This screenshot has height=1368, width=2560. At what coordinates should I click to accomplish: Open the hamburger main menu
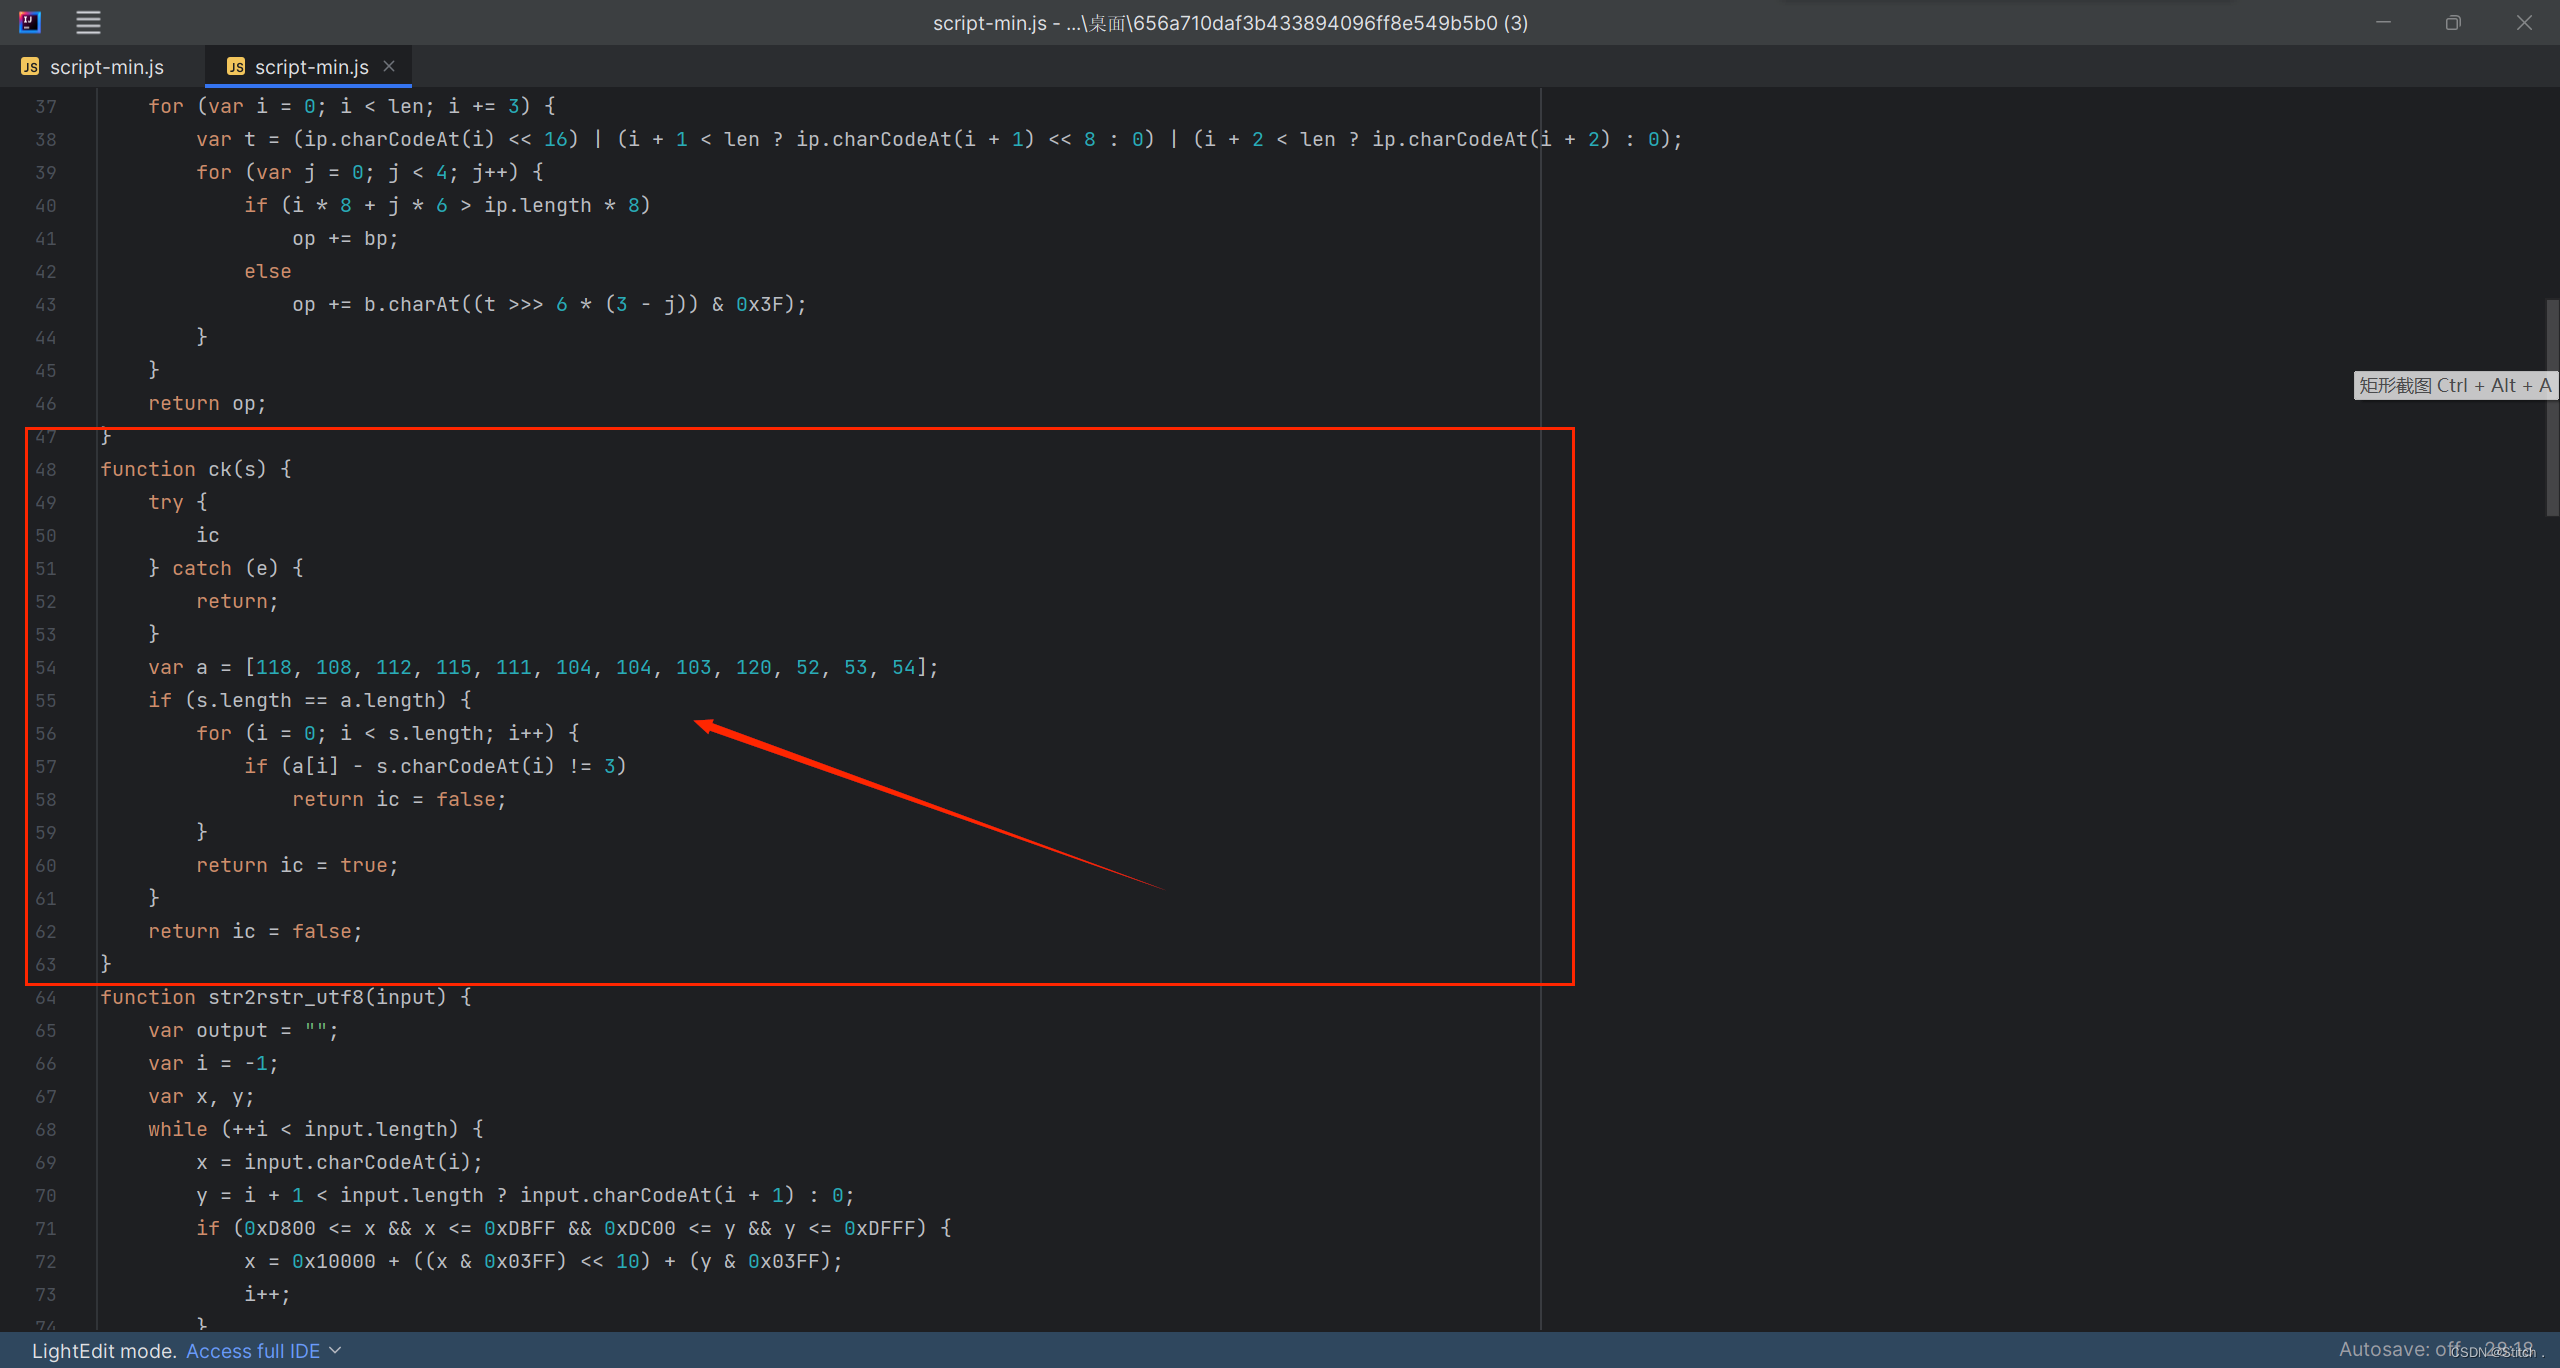tap(88, 22)
